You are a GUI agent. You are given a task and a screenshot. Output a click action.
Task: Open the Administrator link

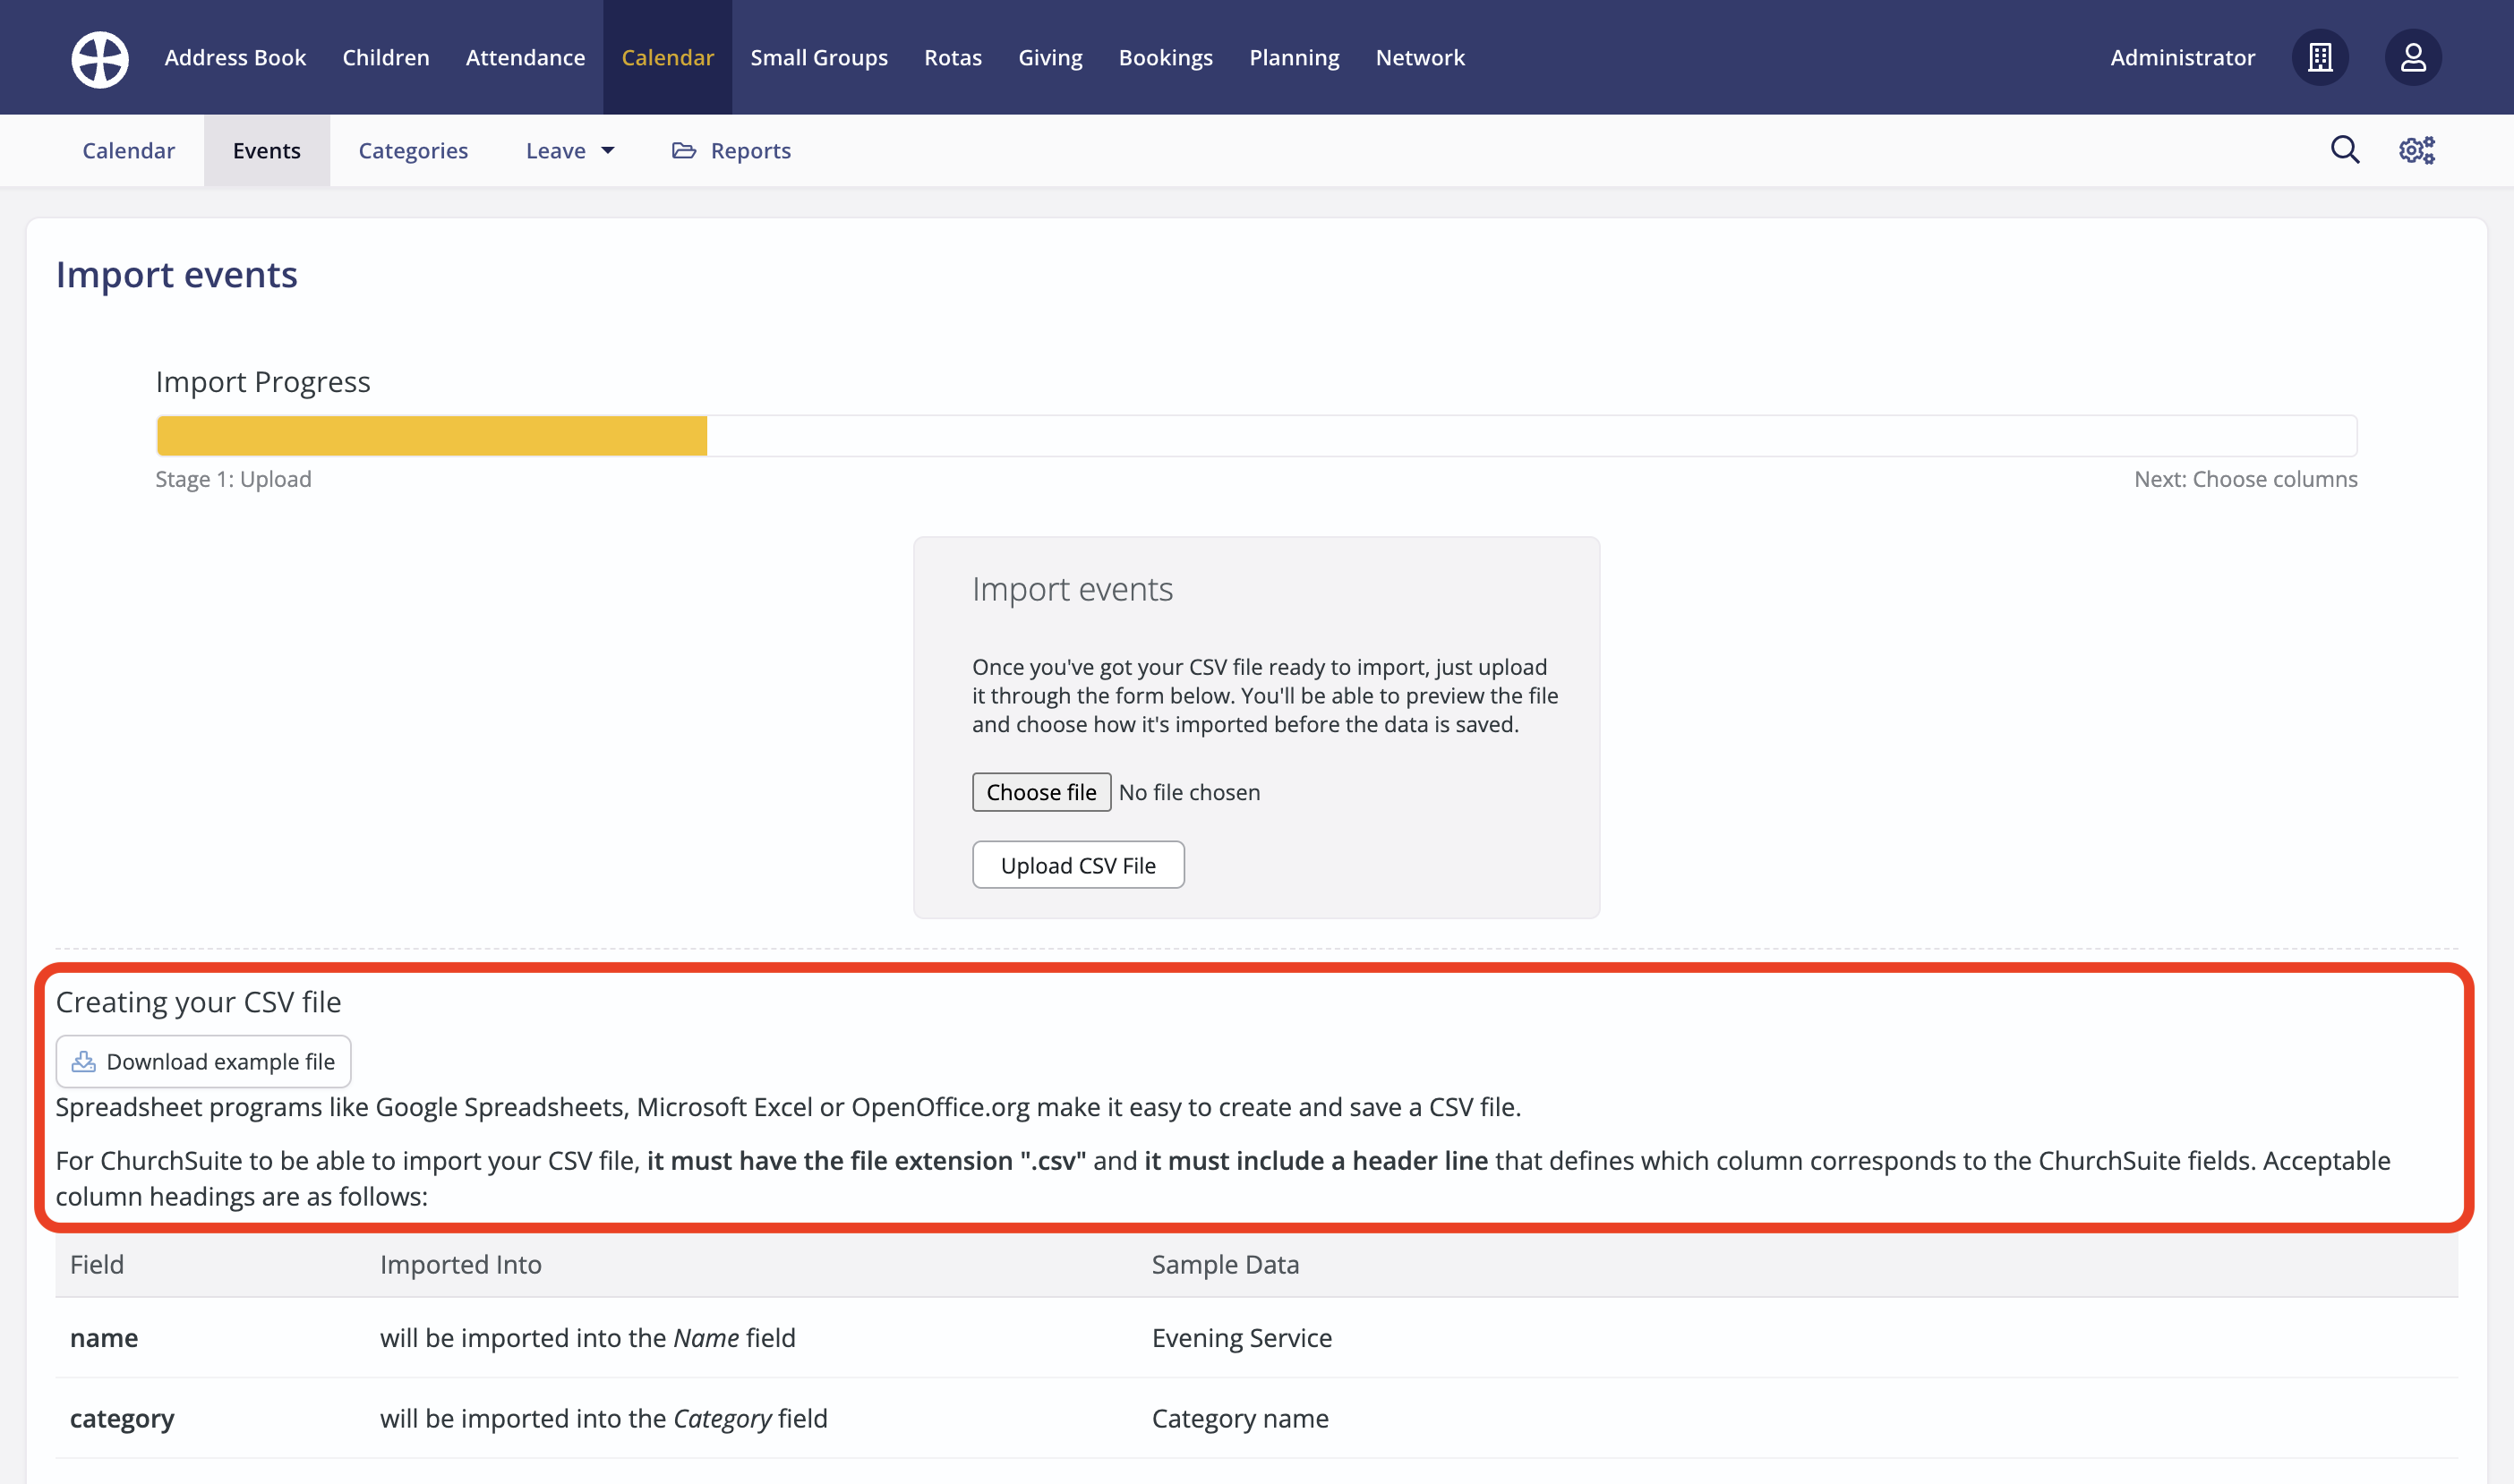2182,58
